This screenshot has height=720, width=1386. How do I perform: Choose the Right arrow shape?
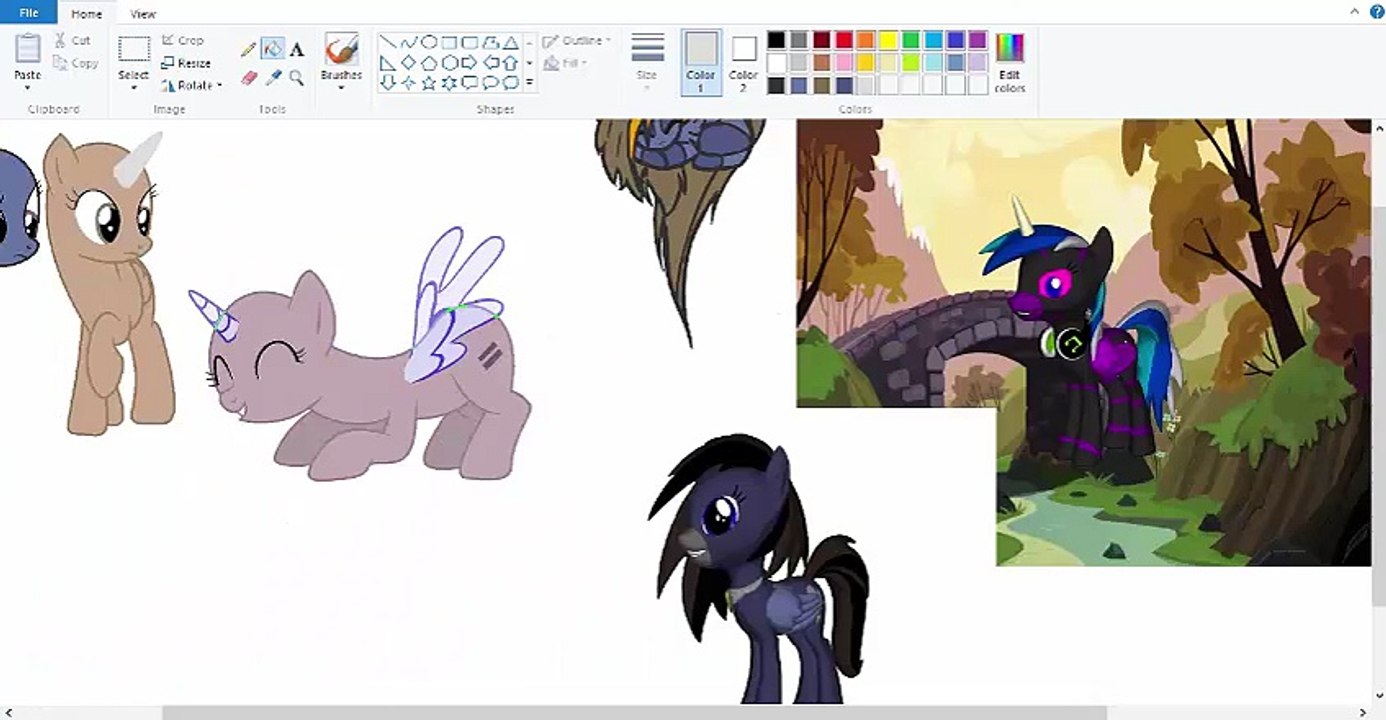470,62
